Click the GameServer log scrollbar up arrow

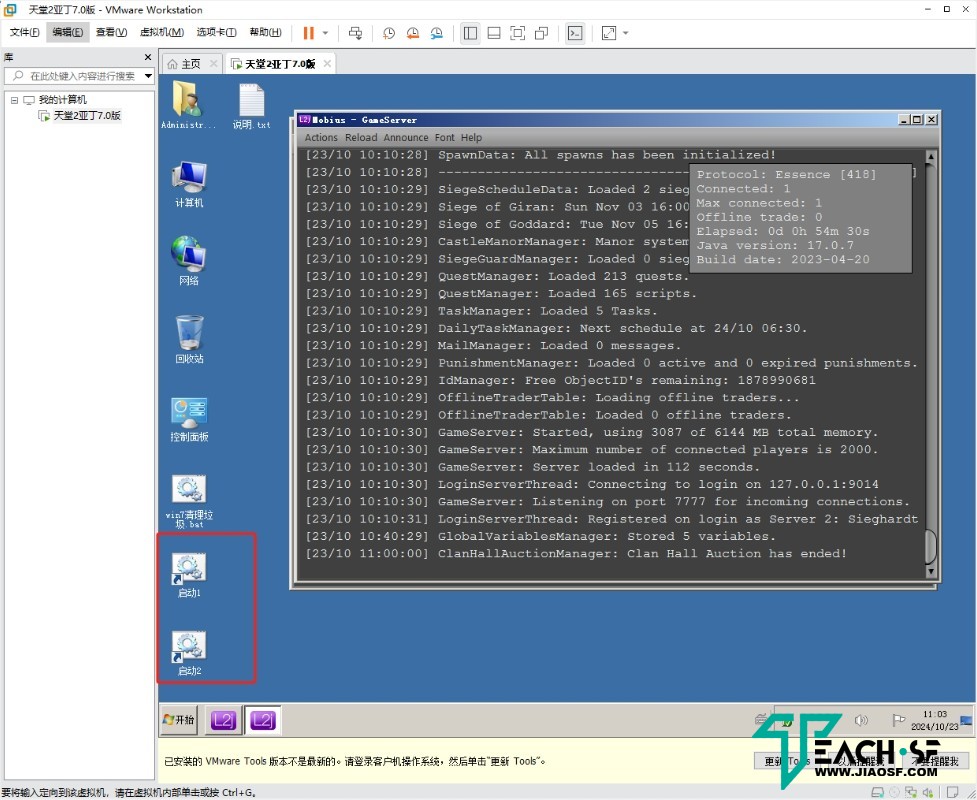pyautogui.click(x=930, y=156)
